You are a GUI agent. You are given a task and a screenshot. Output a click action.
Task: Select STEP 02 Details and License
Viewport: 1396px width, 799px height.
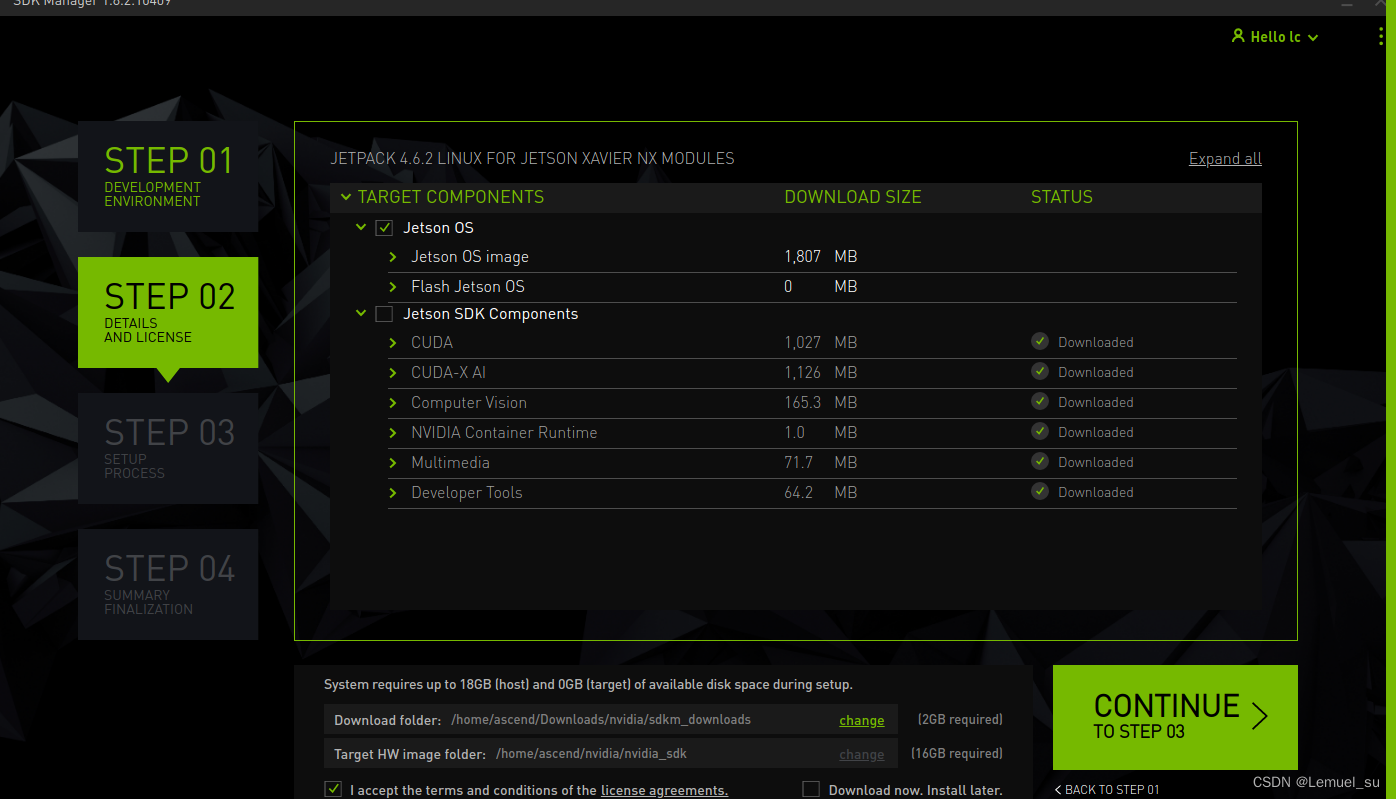[168, 312]
